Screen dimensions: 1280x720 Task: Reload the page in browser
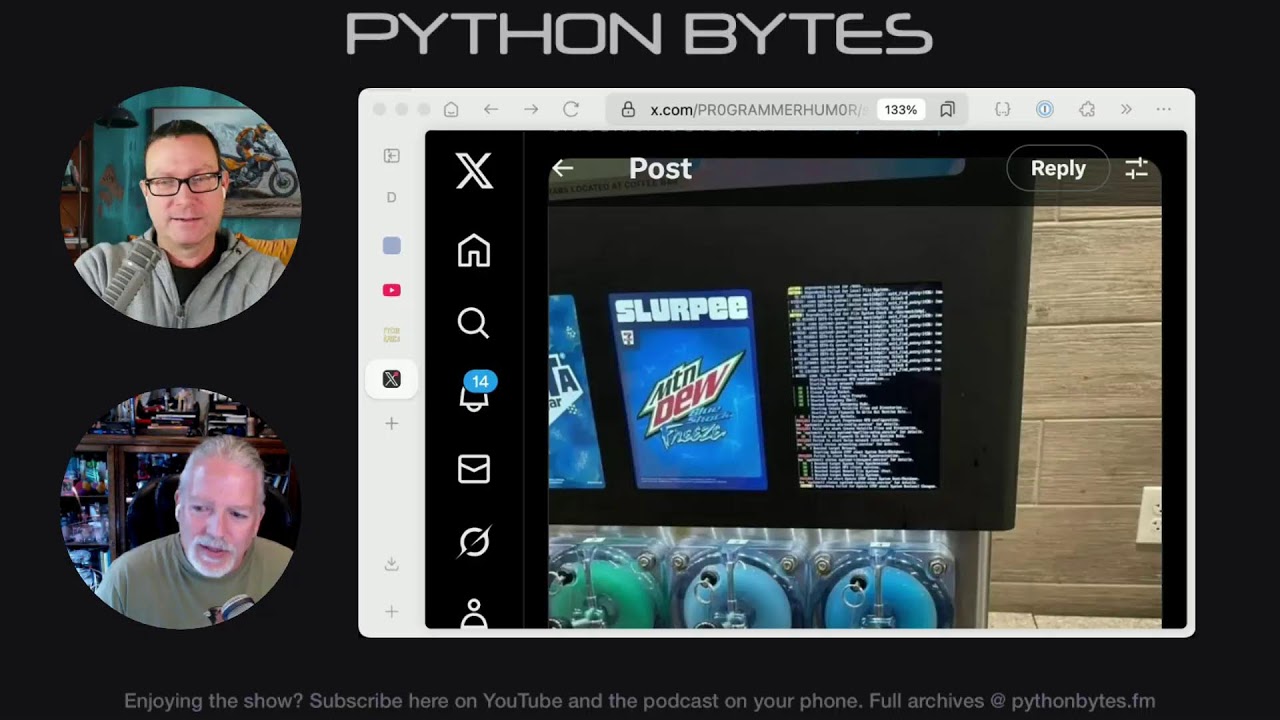571,109
